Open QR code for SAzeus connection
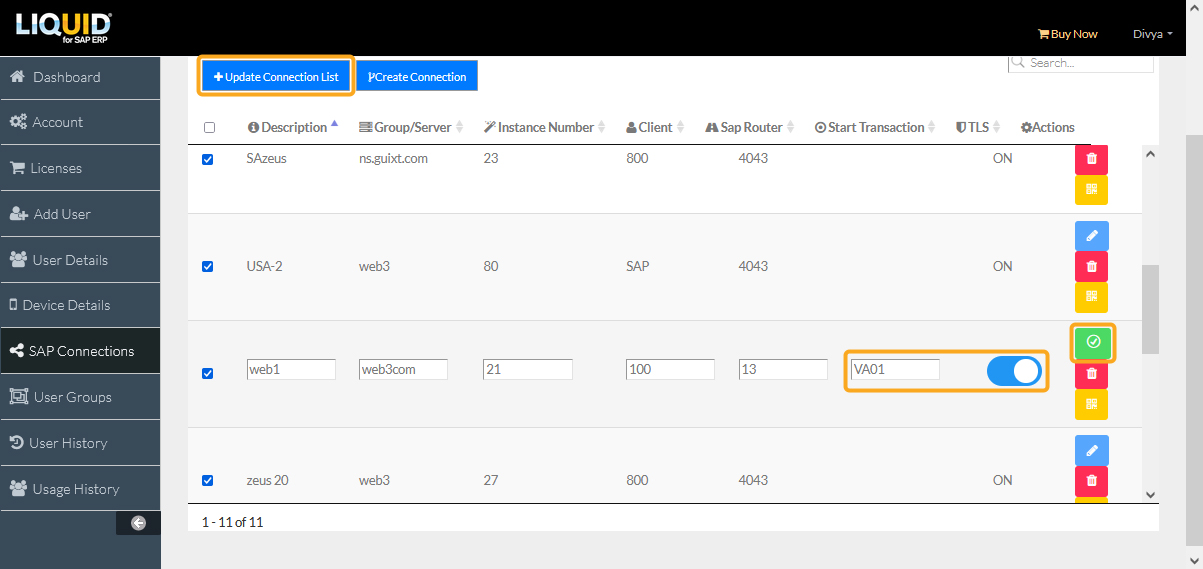 1091,189
